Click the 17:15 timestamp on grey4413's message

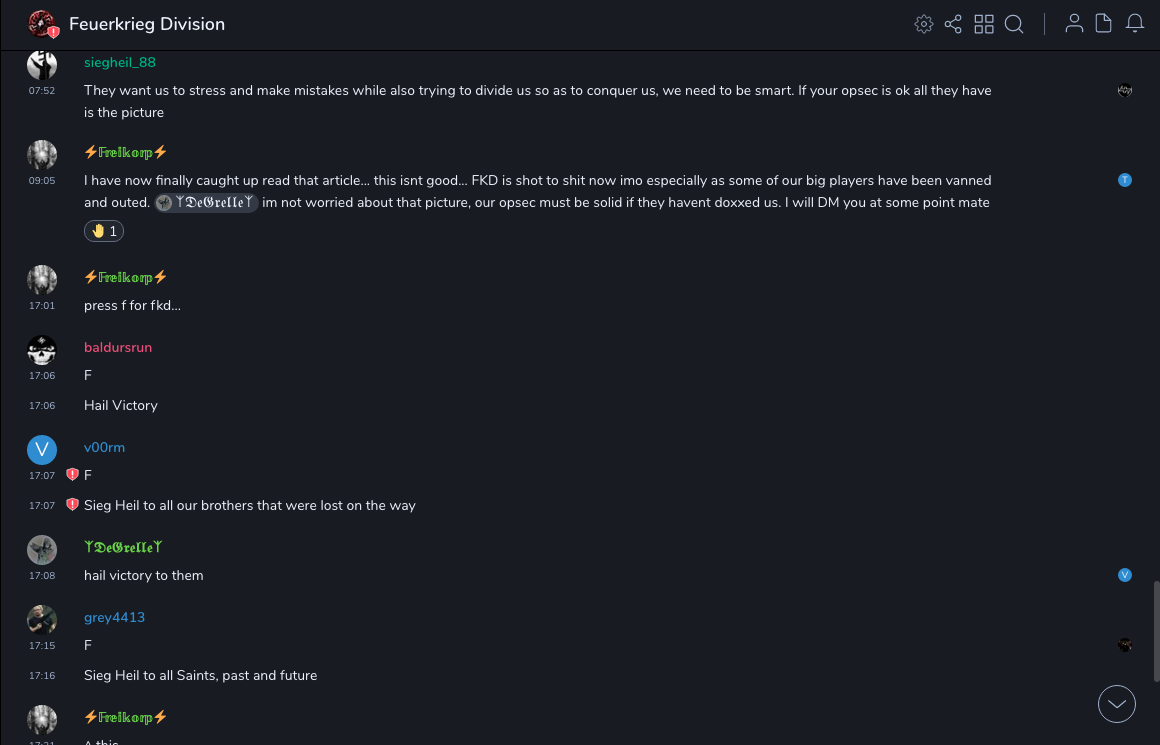pyautogui.click(x=42, y=646)
